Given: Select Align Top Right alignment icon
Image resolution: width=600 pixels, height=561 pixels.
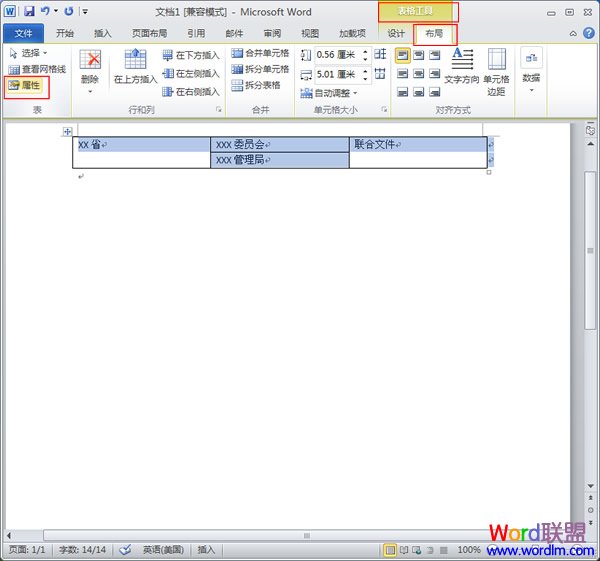Looking at the screenshot, I should pos(435,55).
